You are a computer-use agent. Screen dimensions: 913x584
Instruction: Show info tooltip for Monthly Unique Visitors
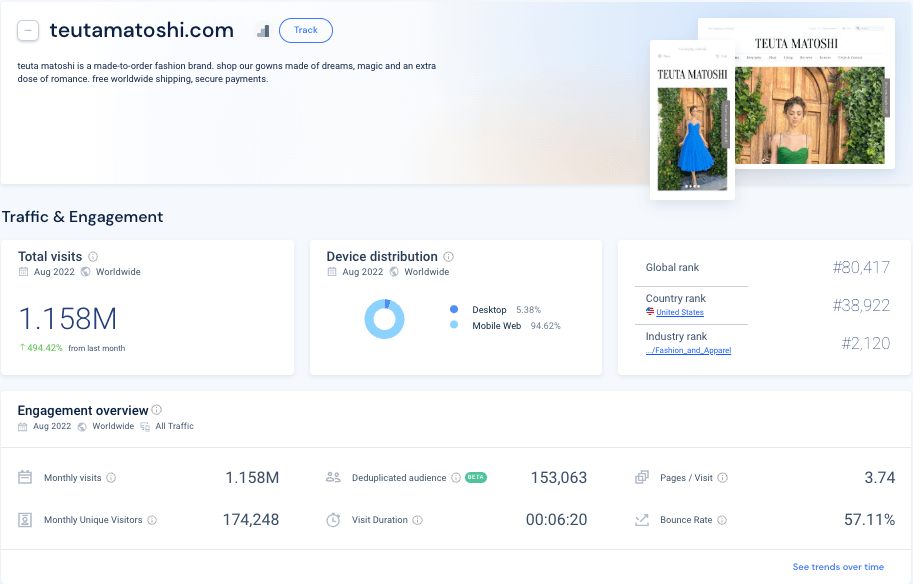(152, 520)
